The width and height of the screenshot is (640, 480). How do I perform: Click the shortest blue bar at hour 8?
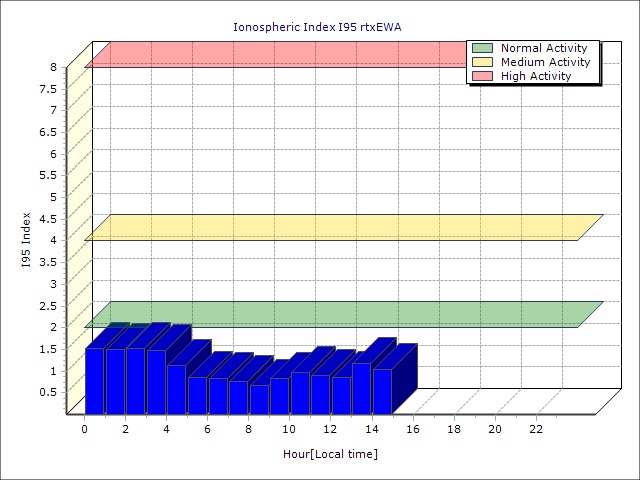click(259, 400)
